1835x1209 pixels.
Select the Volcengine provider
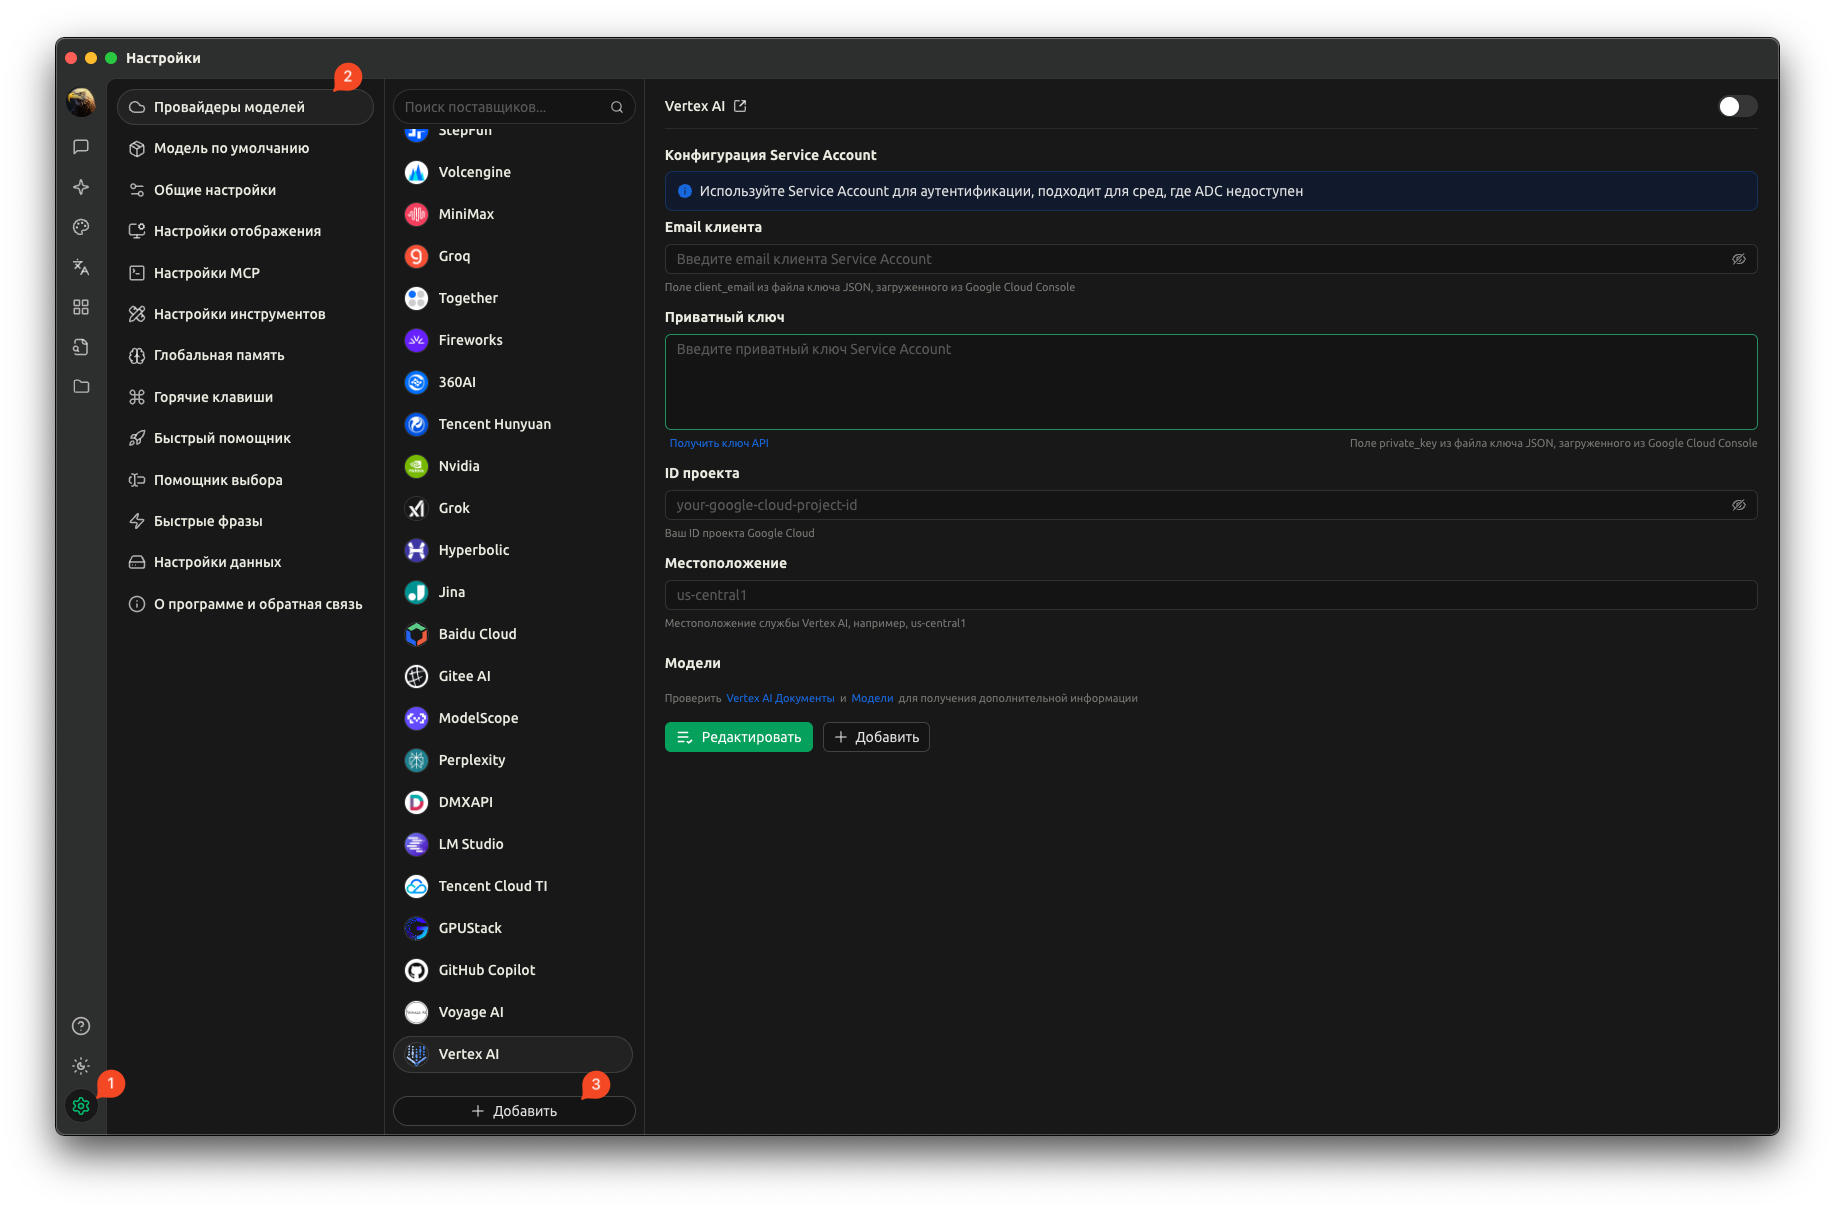(513, 172)
